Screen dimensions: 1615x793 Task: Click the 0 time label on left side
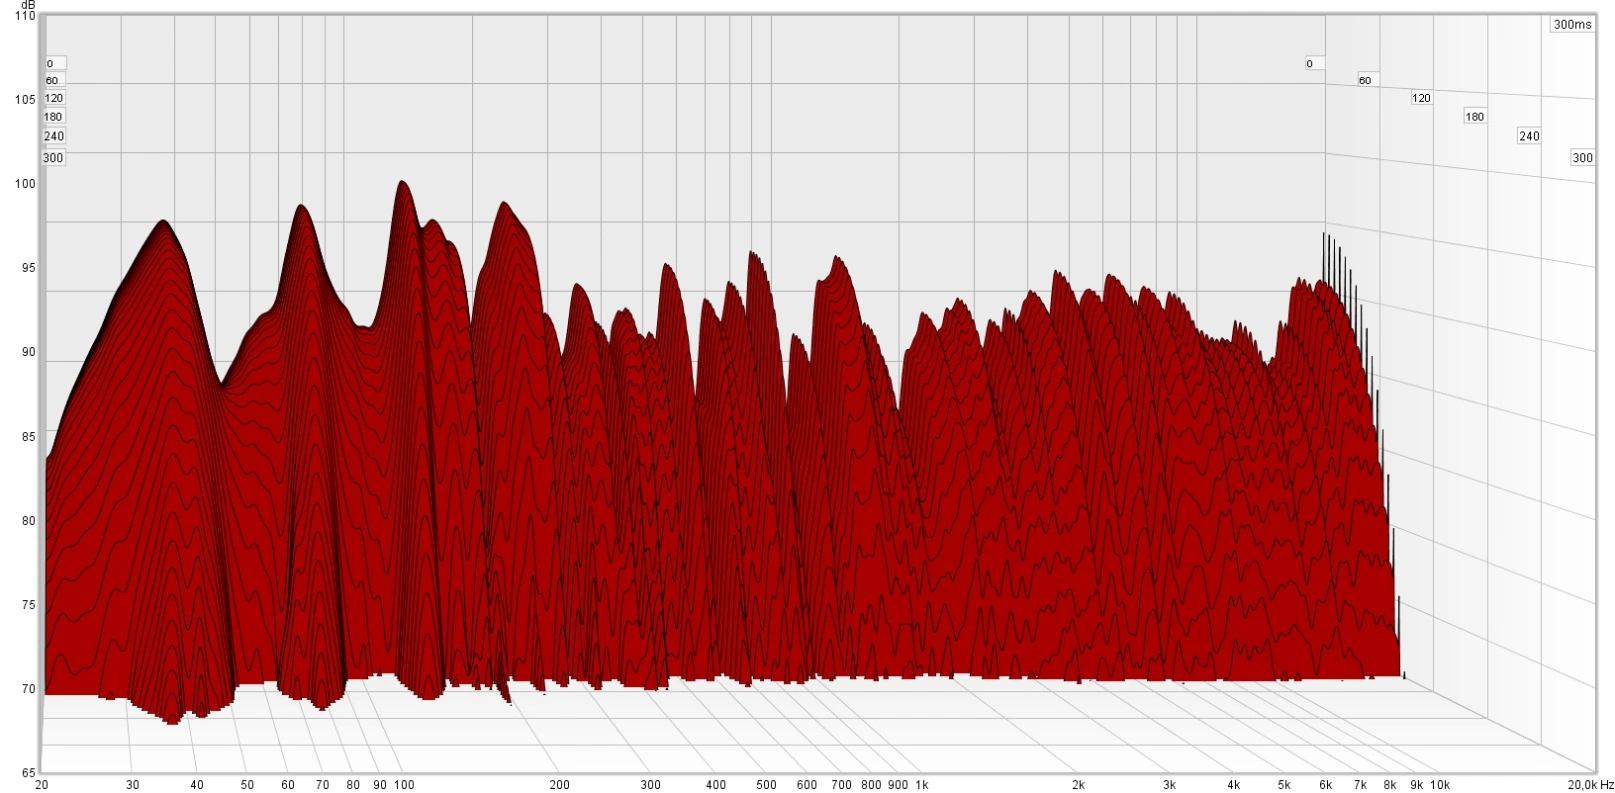[x=51, y=64]
